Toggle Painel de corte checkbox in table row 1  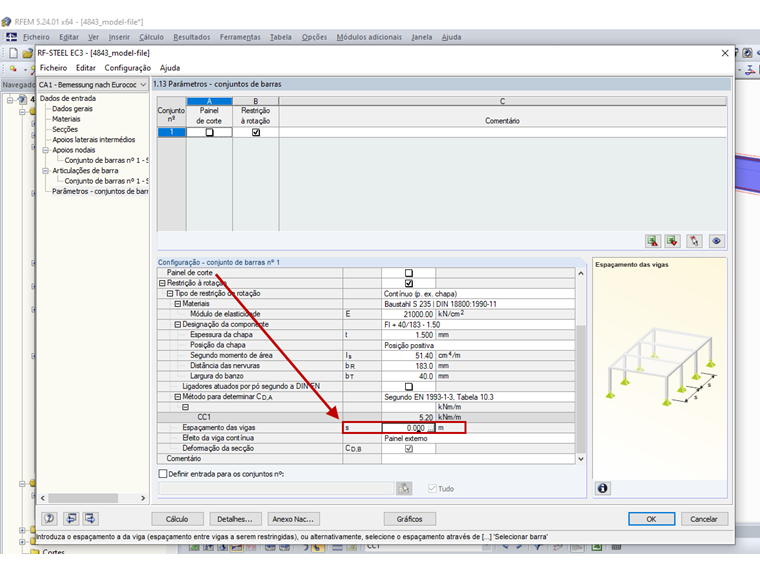209,132
